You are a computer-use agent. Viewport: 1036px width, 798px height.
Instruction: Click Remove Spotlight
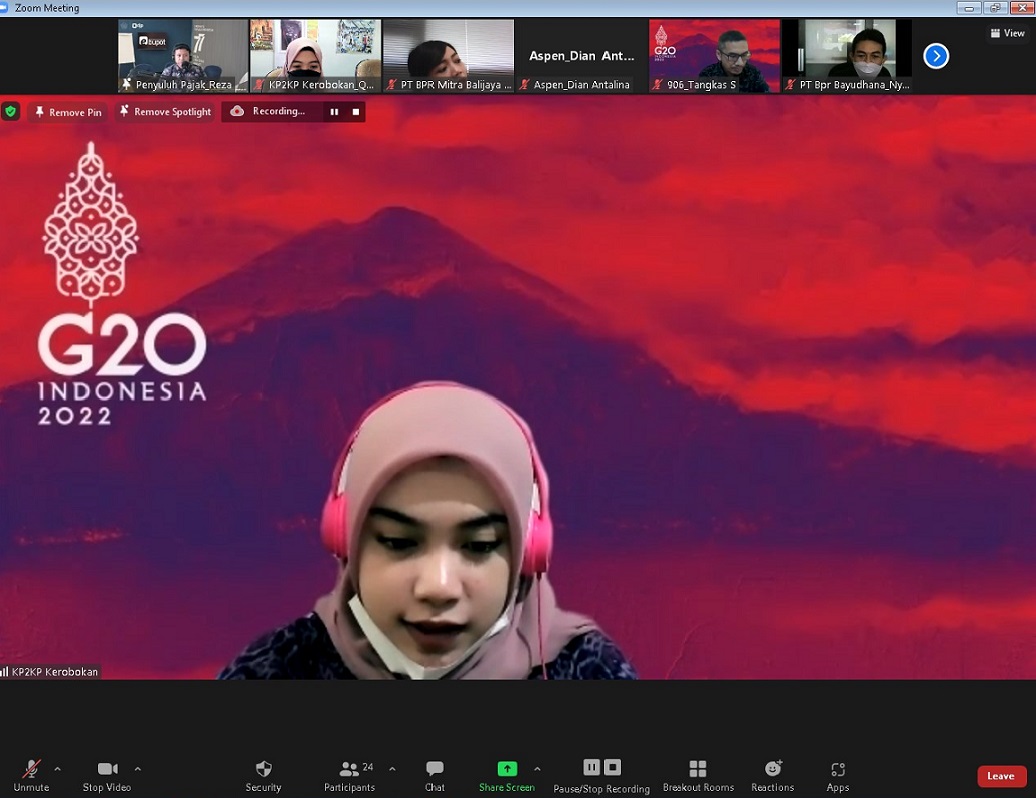pos(165,112)
